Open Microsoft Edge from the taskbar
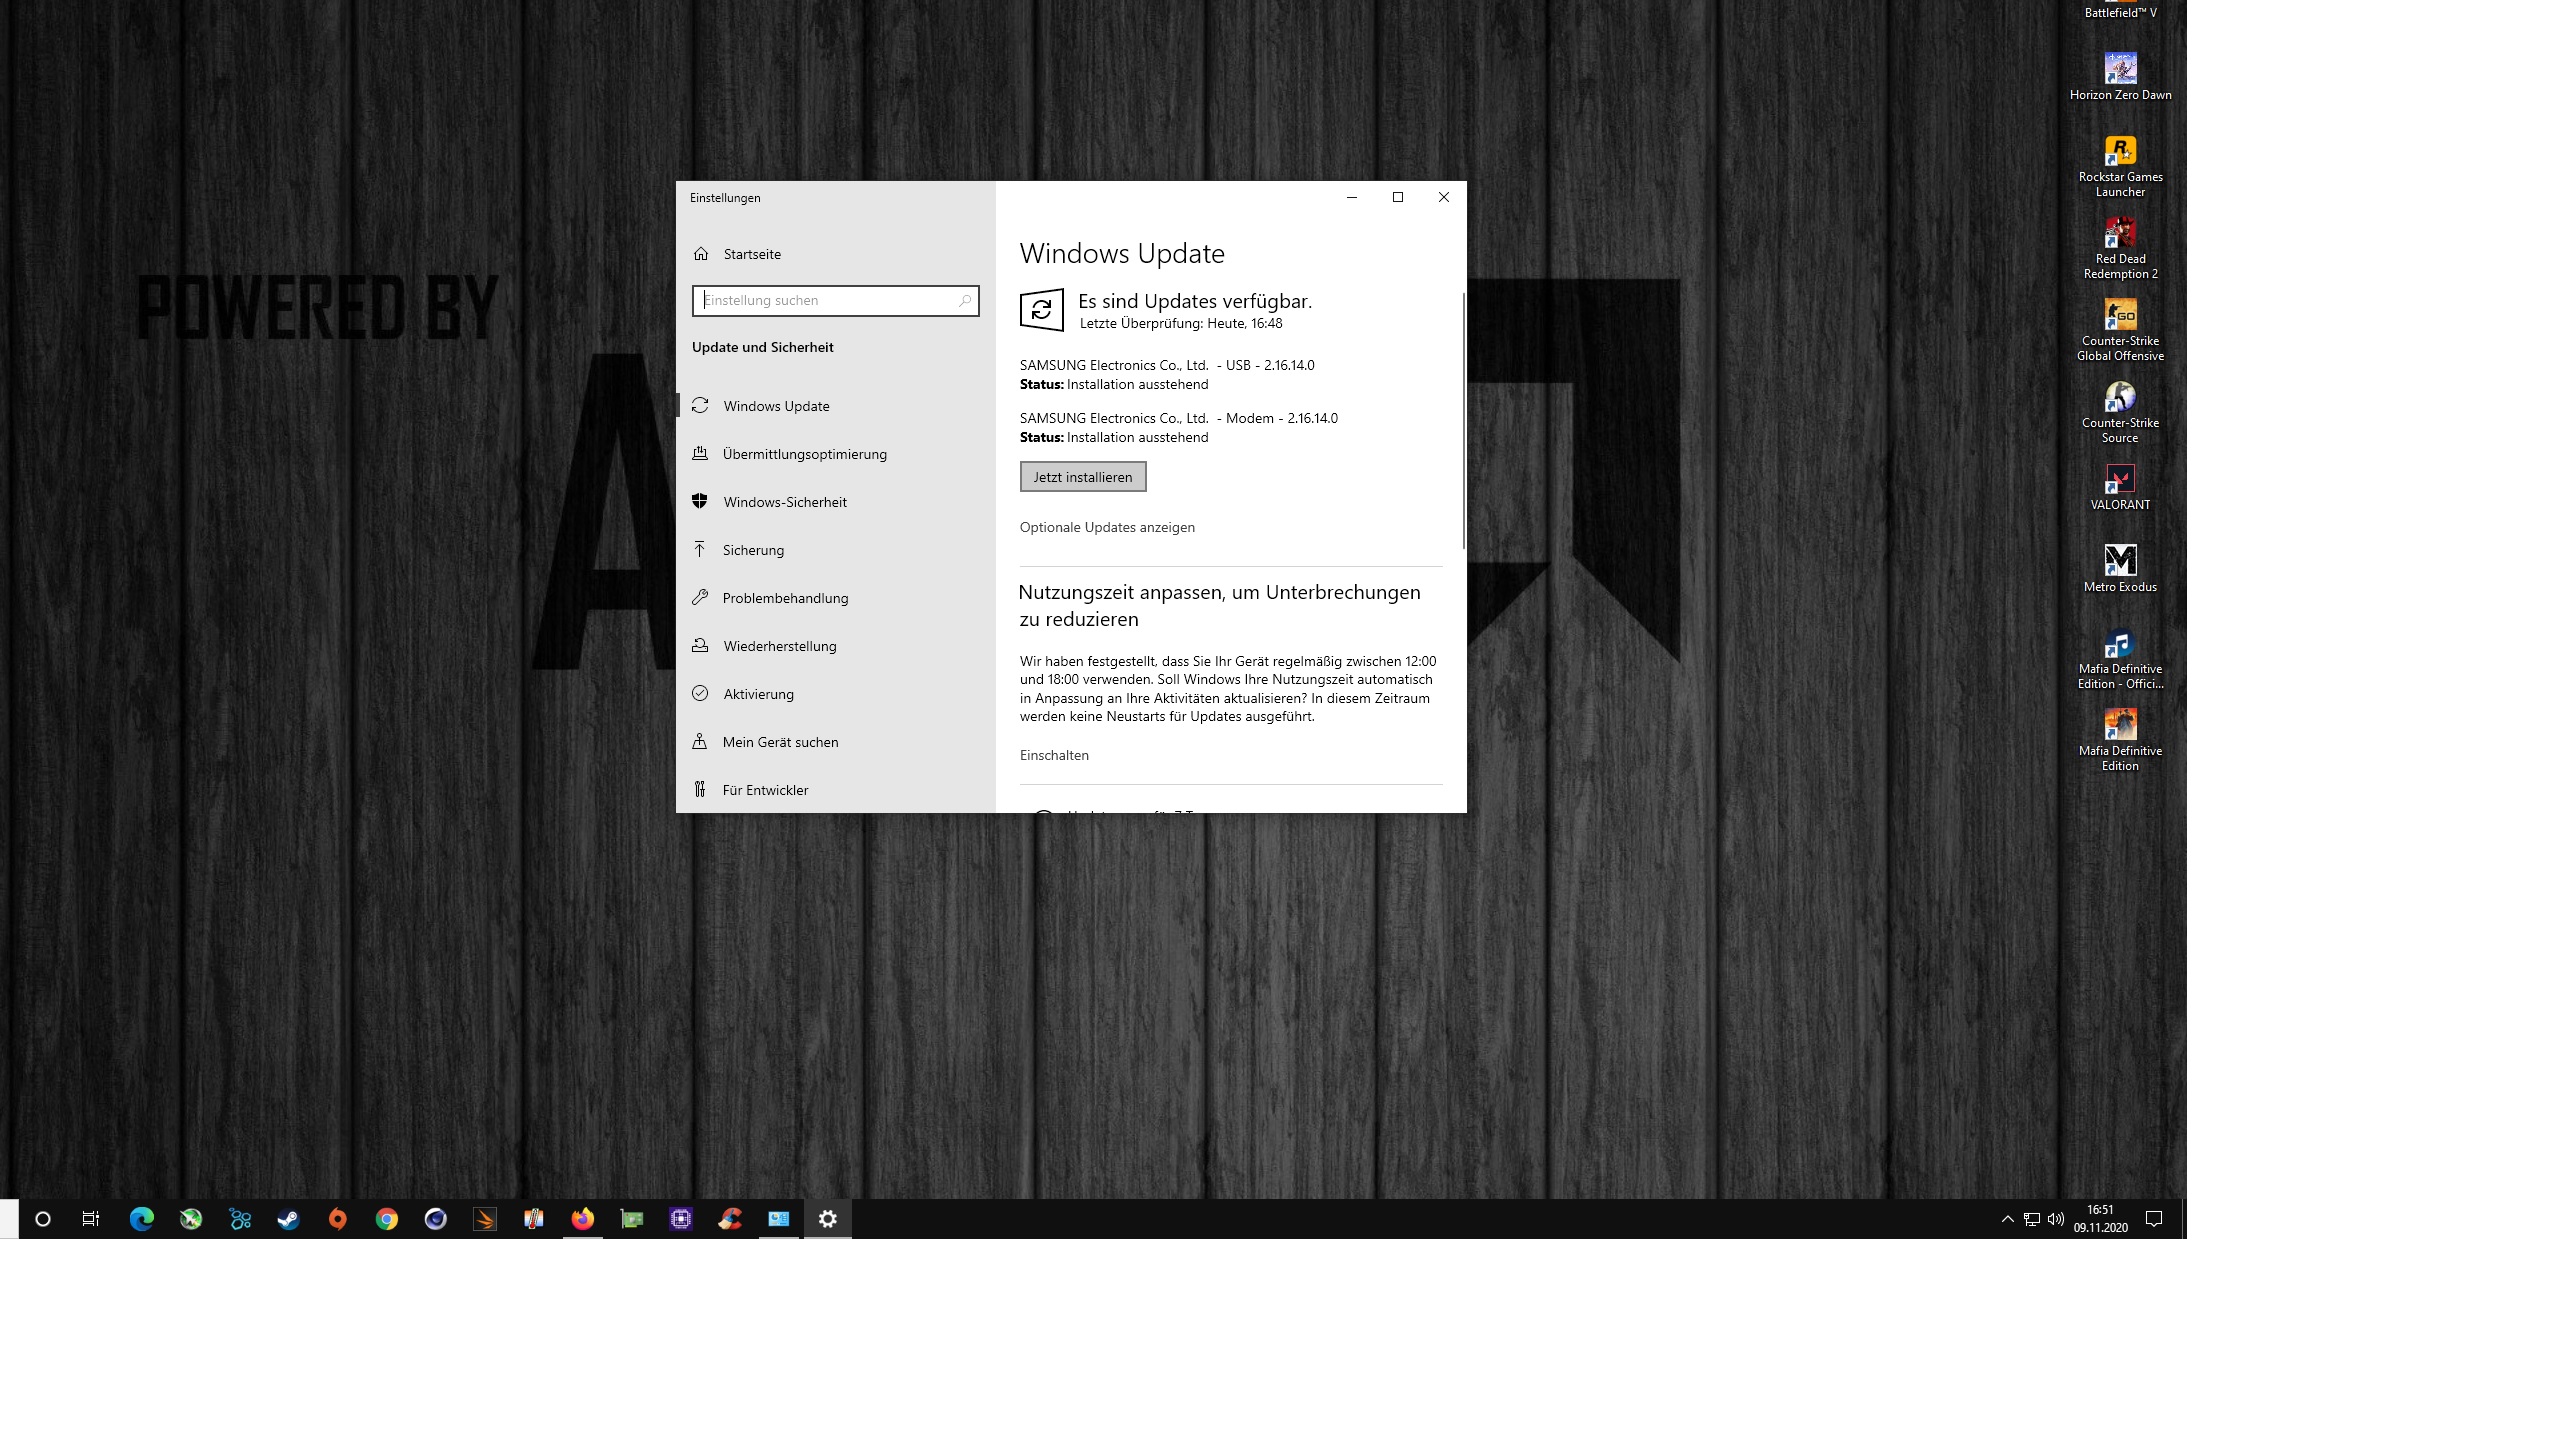Image resolution: width=2560 pixels, height=1440 pixels. click(142, 1219)
